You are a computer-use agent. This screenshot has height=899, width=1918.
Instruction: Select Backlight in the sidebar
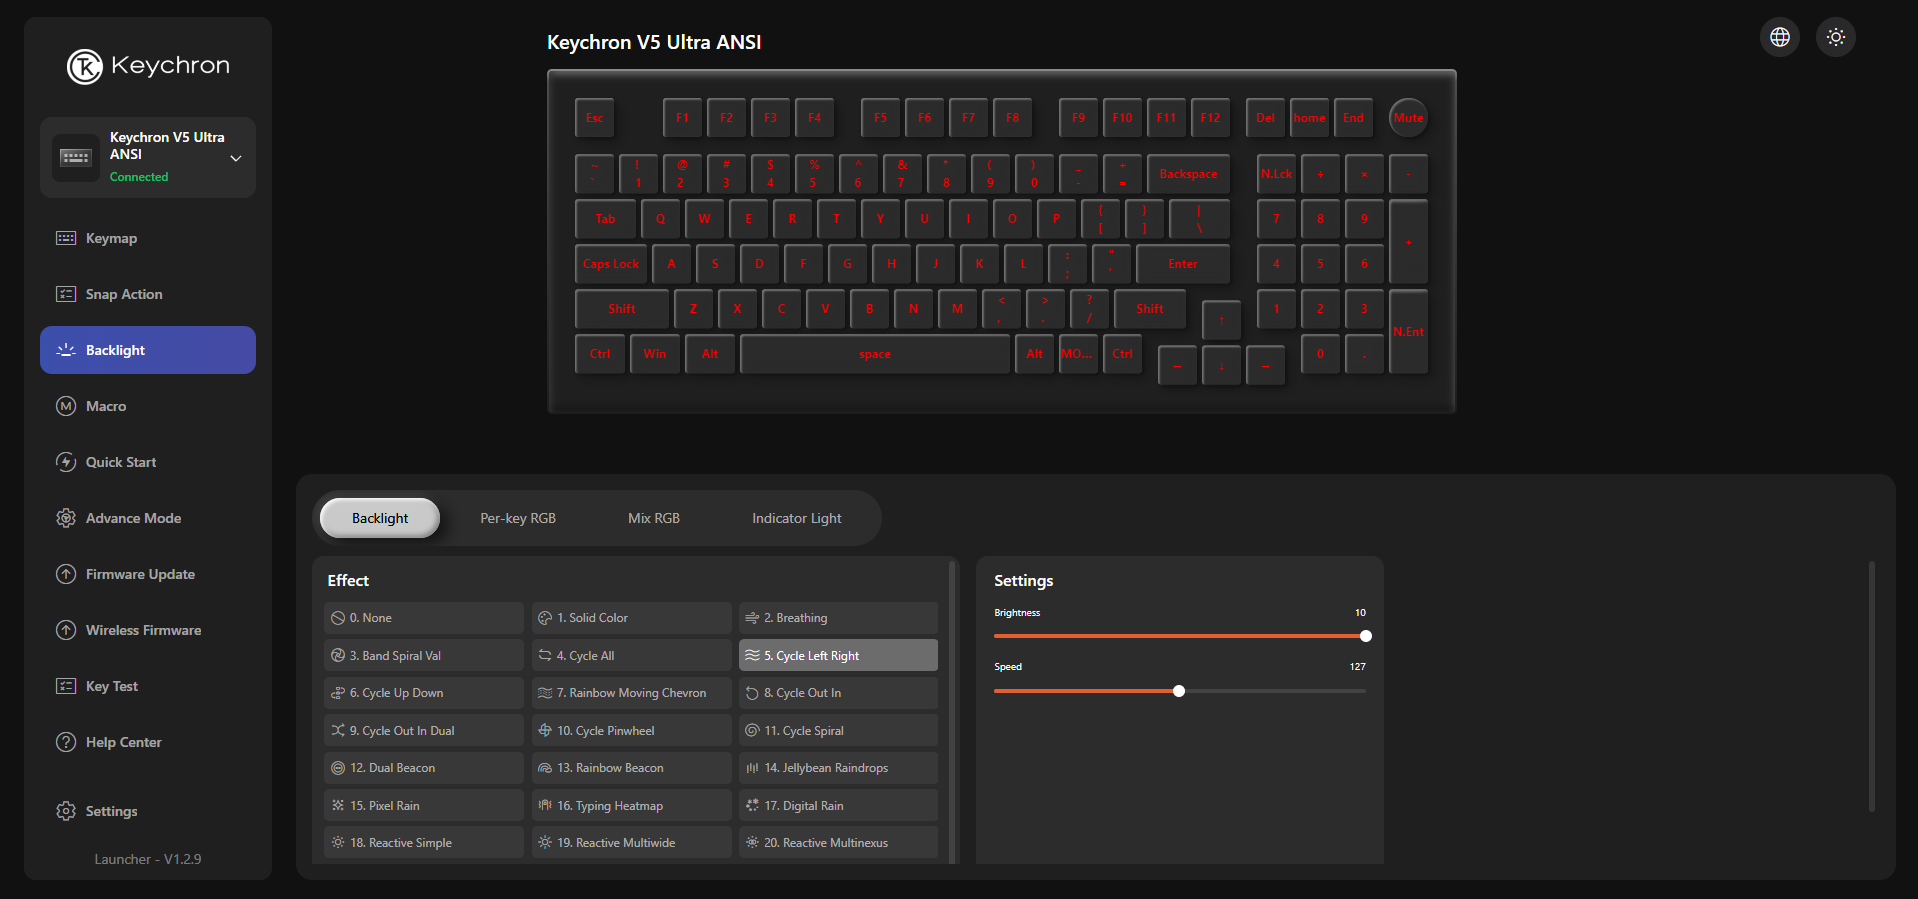click(x=148, y=350)
